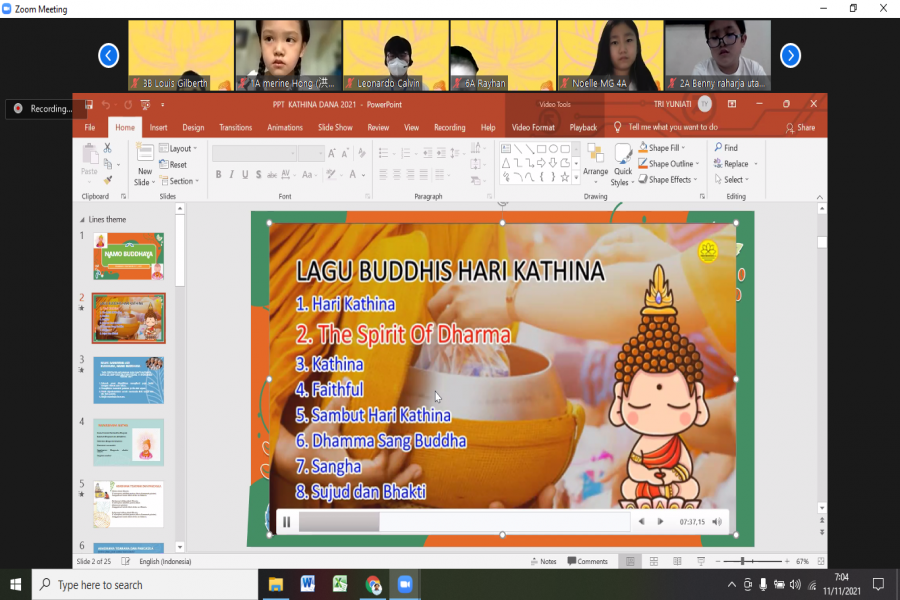Open the Playback ribbon tab

coord(583,127)
